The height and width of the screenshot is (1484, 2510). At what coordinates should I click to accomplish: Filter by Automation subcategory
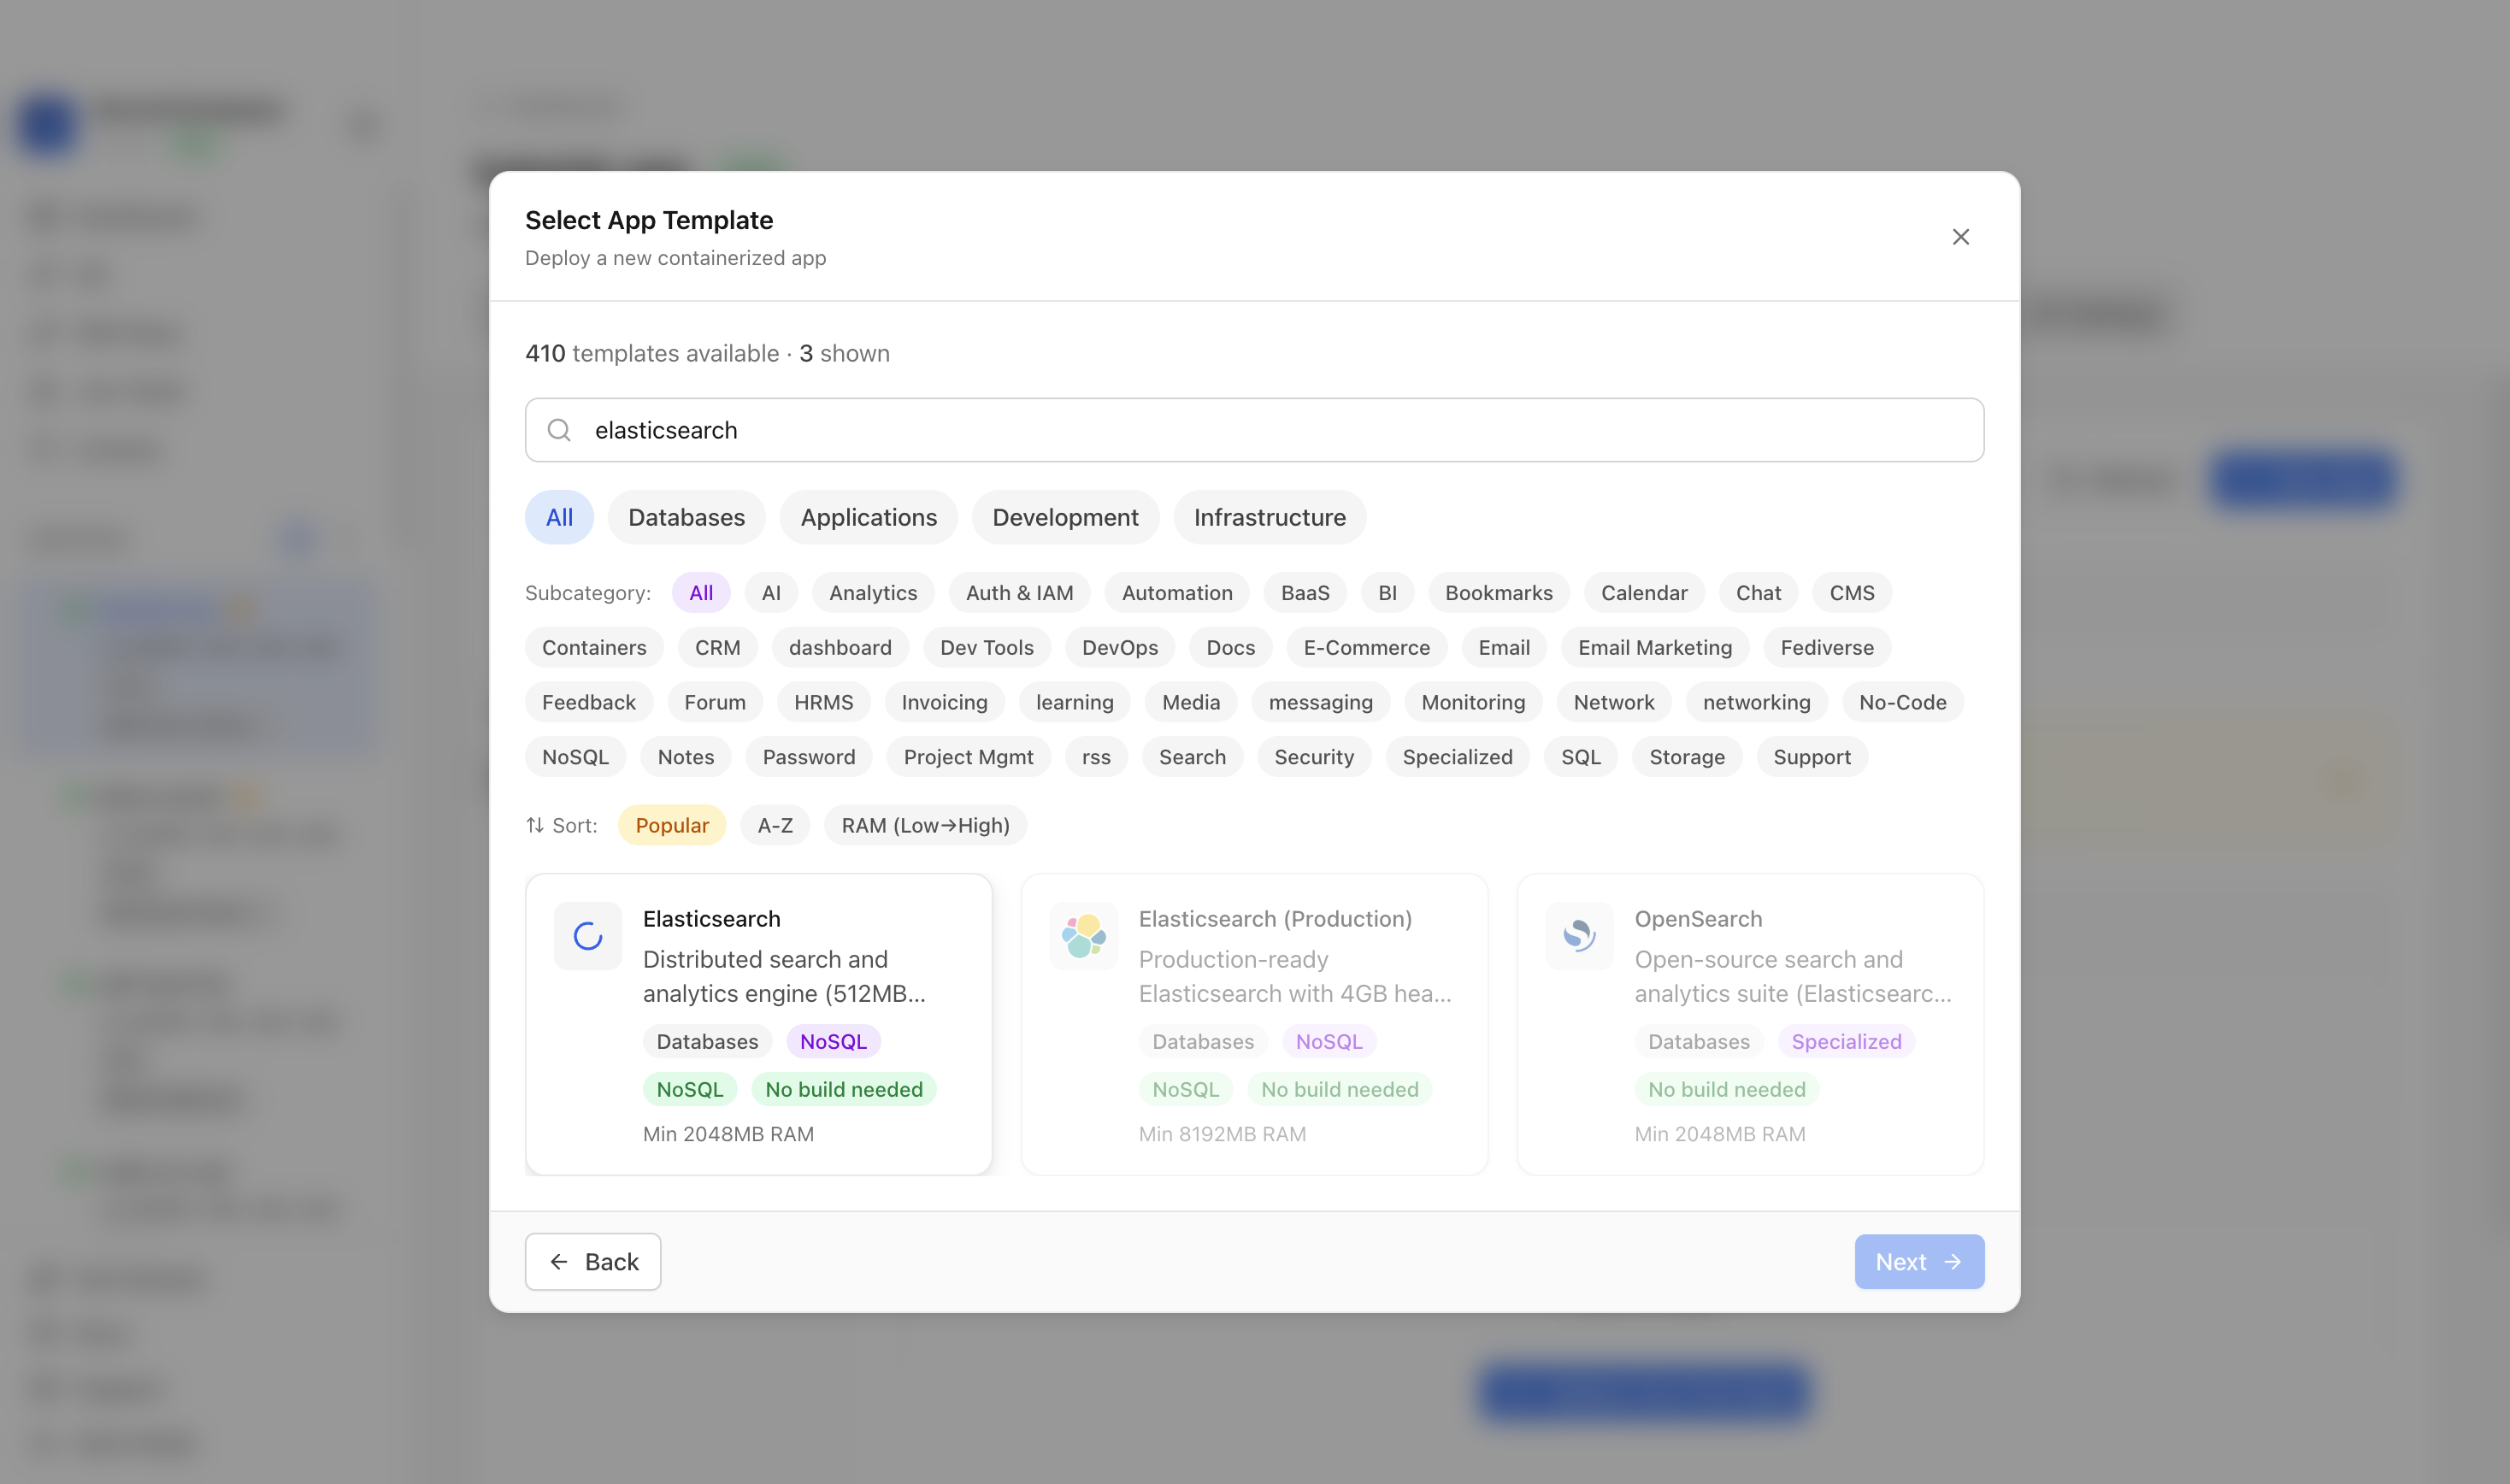(1177, 593)
